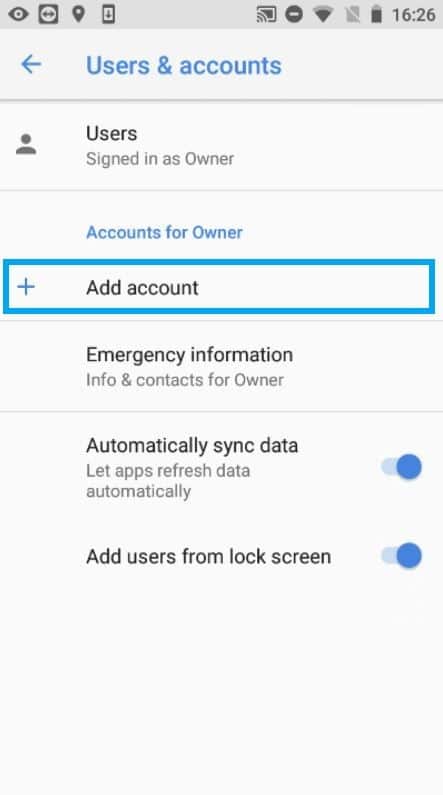The image size is (443, 795).
Task: Tap the plus icon beside Add account
Action: (x=26, y=287)
